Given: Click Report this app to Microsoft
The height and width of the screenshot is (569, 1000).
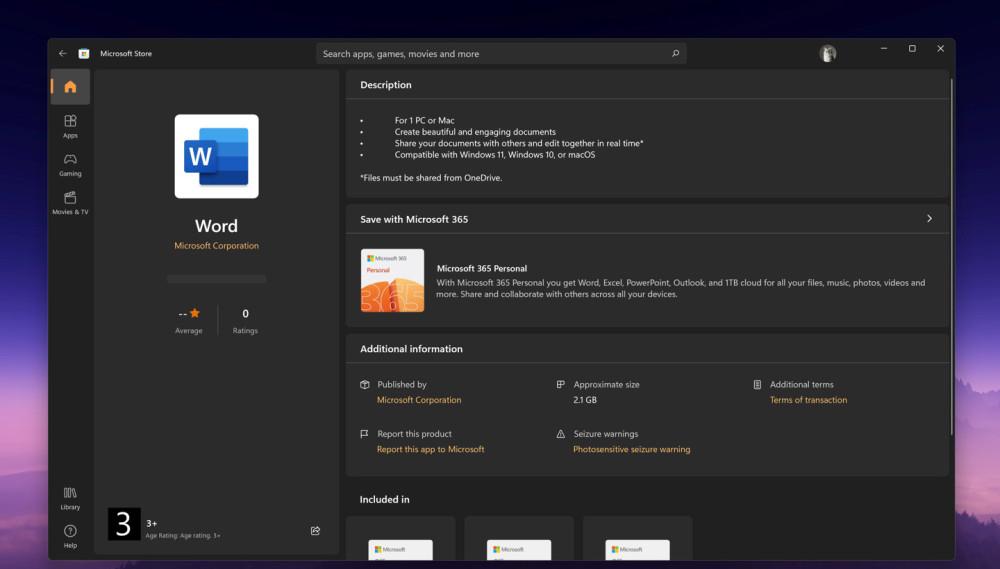Looking at the screenshot, I should point(430,449).
